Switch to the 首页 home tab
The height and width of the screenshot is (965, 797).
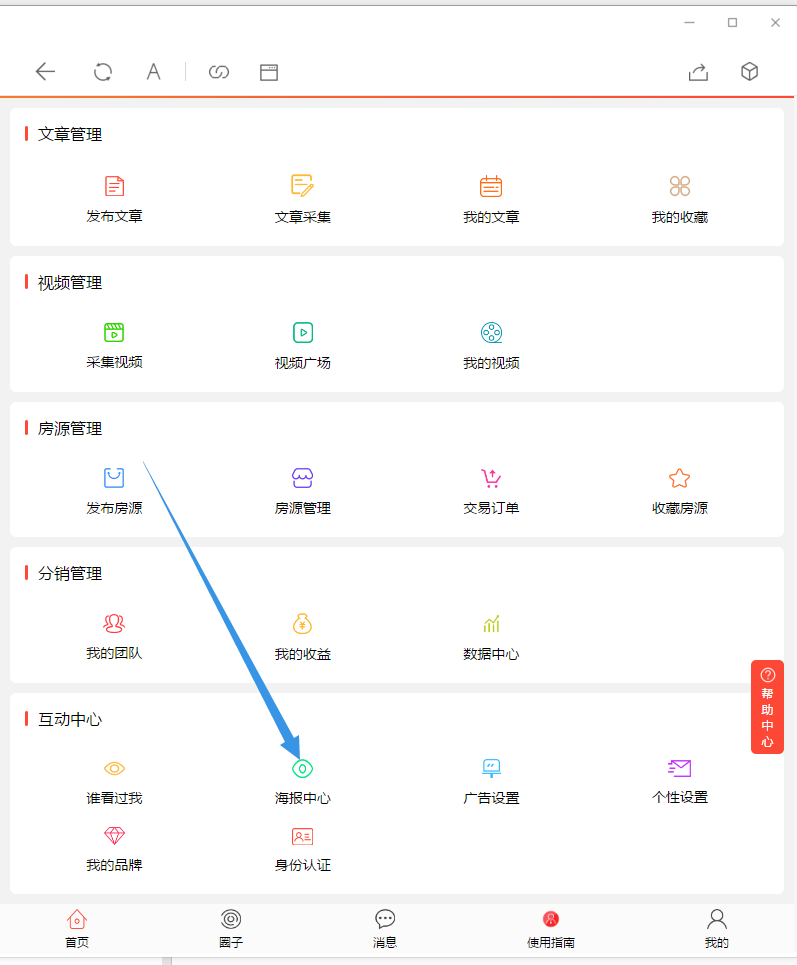click(x=77, y=926)
